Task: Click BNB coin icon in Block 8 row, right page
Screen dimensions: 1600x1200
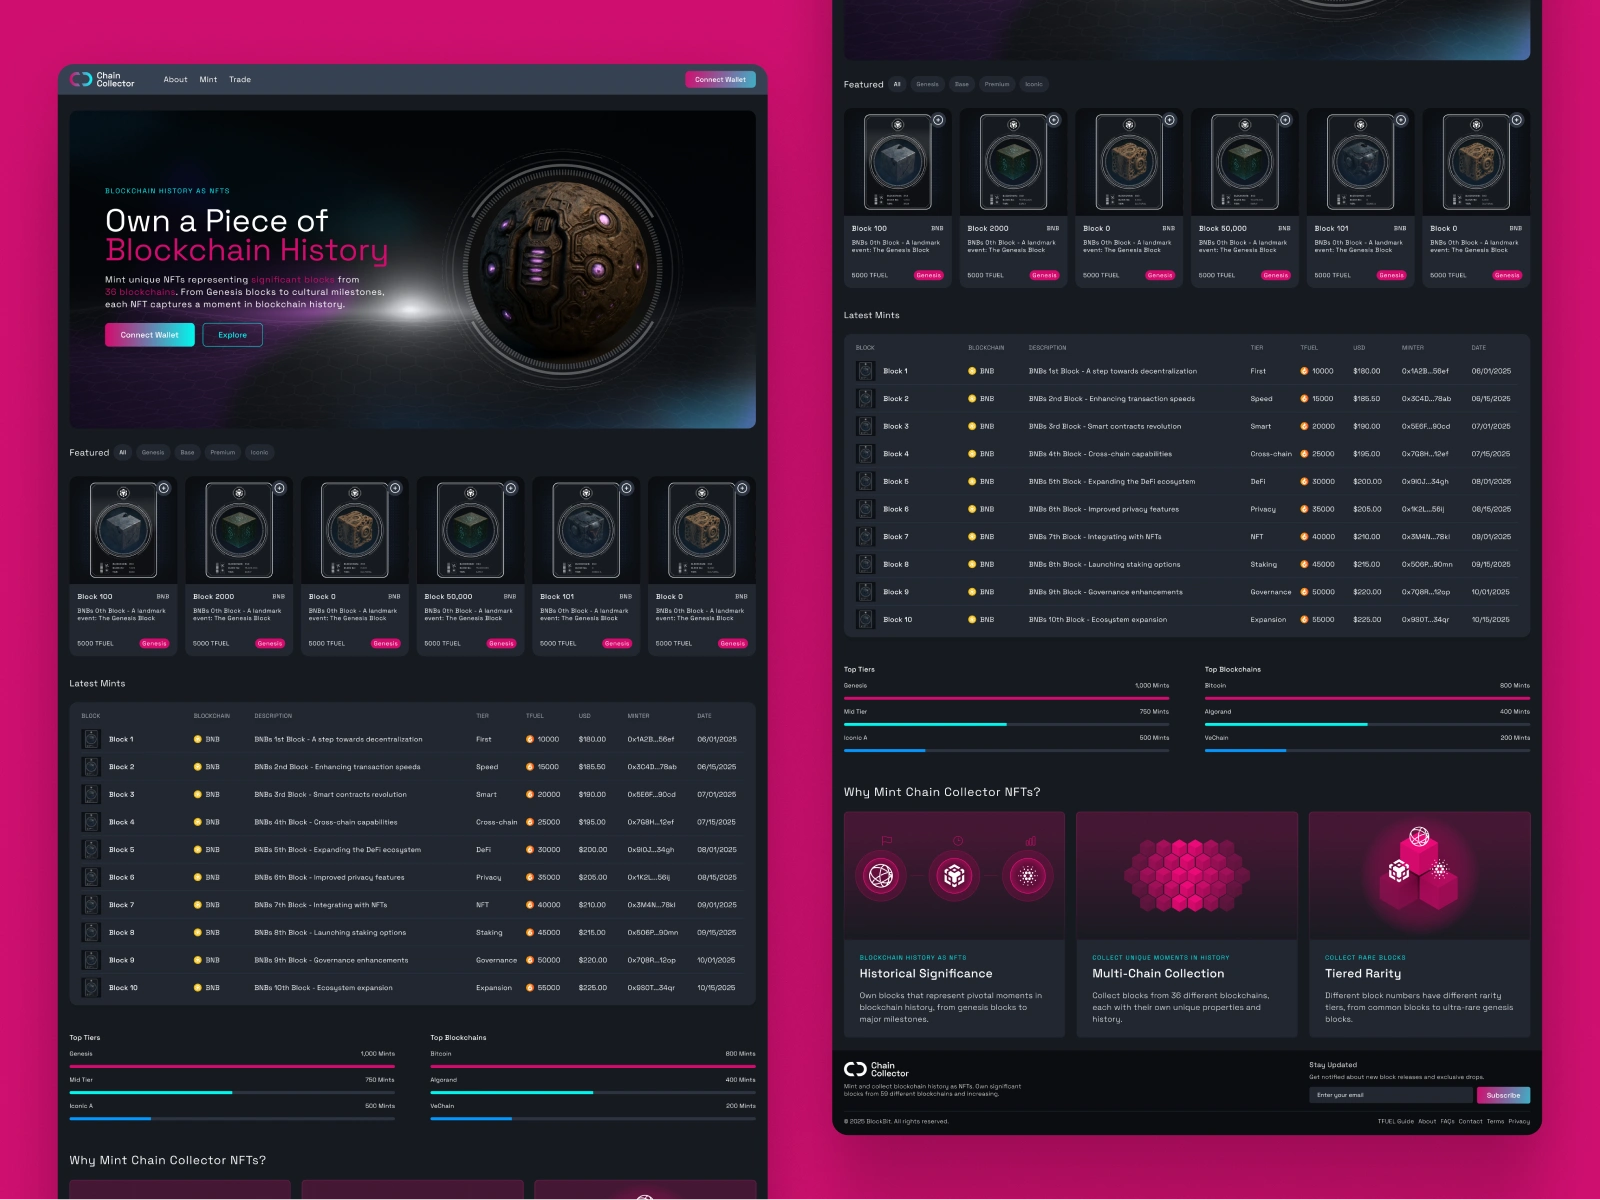Action: point(972,564)
